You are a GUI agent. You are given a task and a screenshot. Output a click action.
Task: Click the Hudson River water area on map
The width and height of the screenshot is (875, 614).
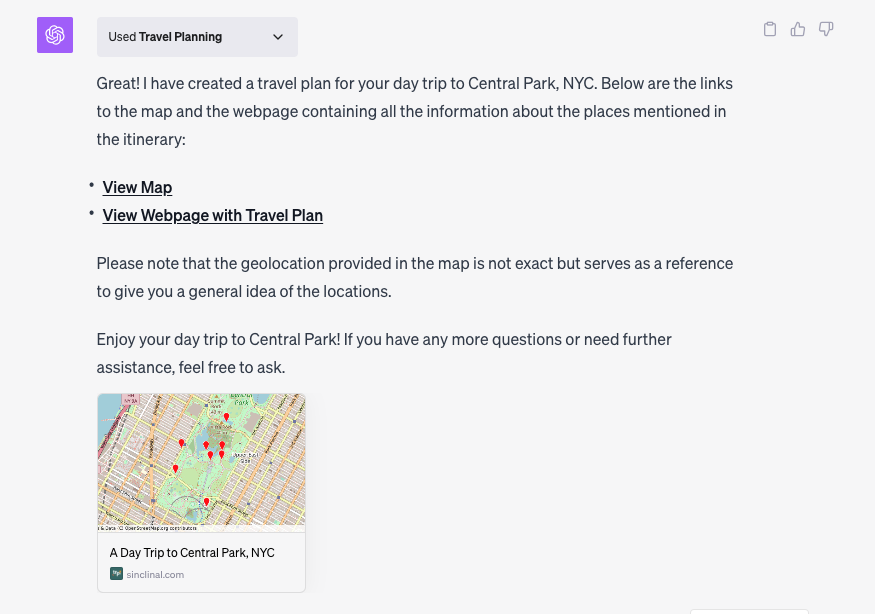[x=109, y=414]
